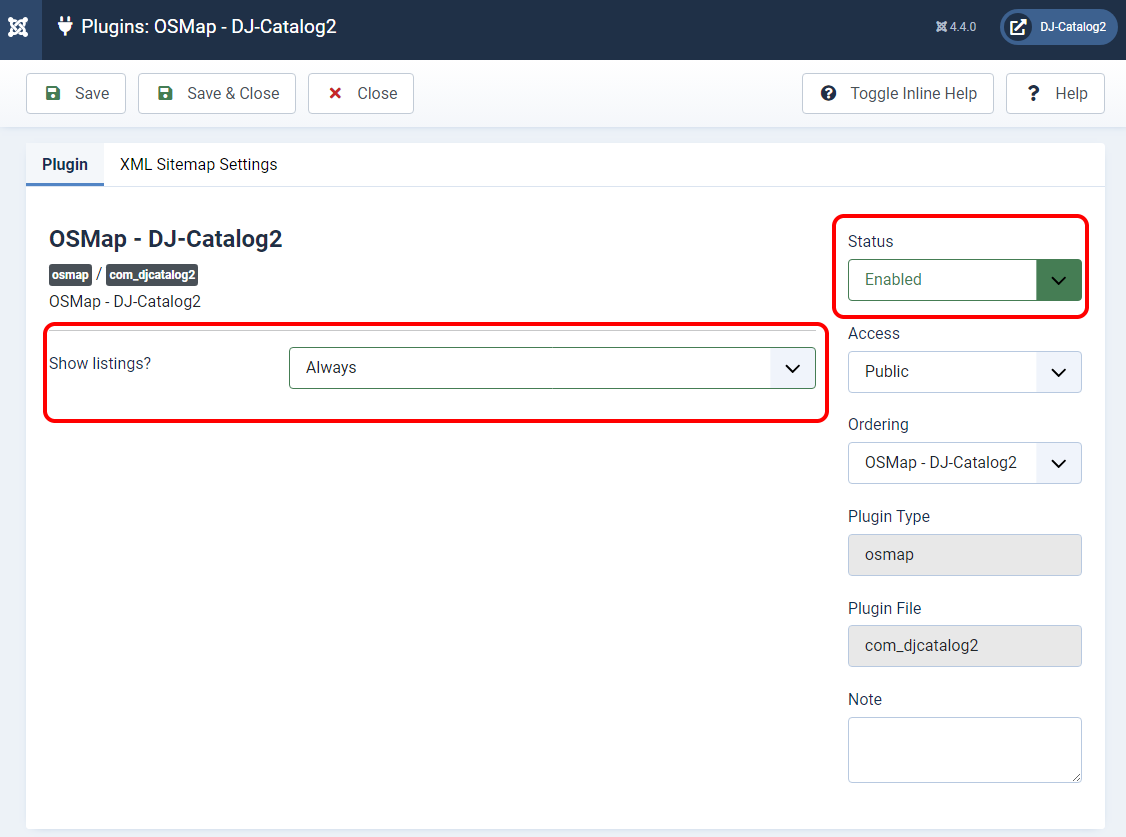Open the Access dropdown set to Public
Viewport: 1126px width, 837px height.
(x=964, y=372)
